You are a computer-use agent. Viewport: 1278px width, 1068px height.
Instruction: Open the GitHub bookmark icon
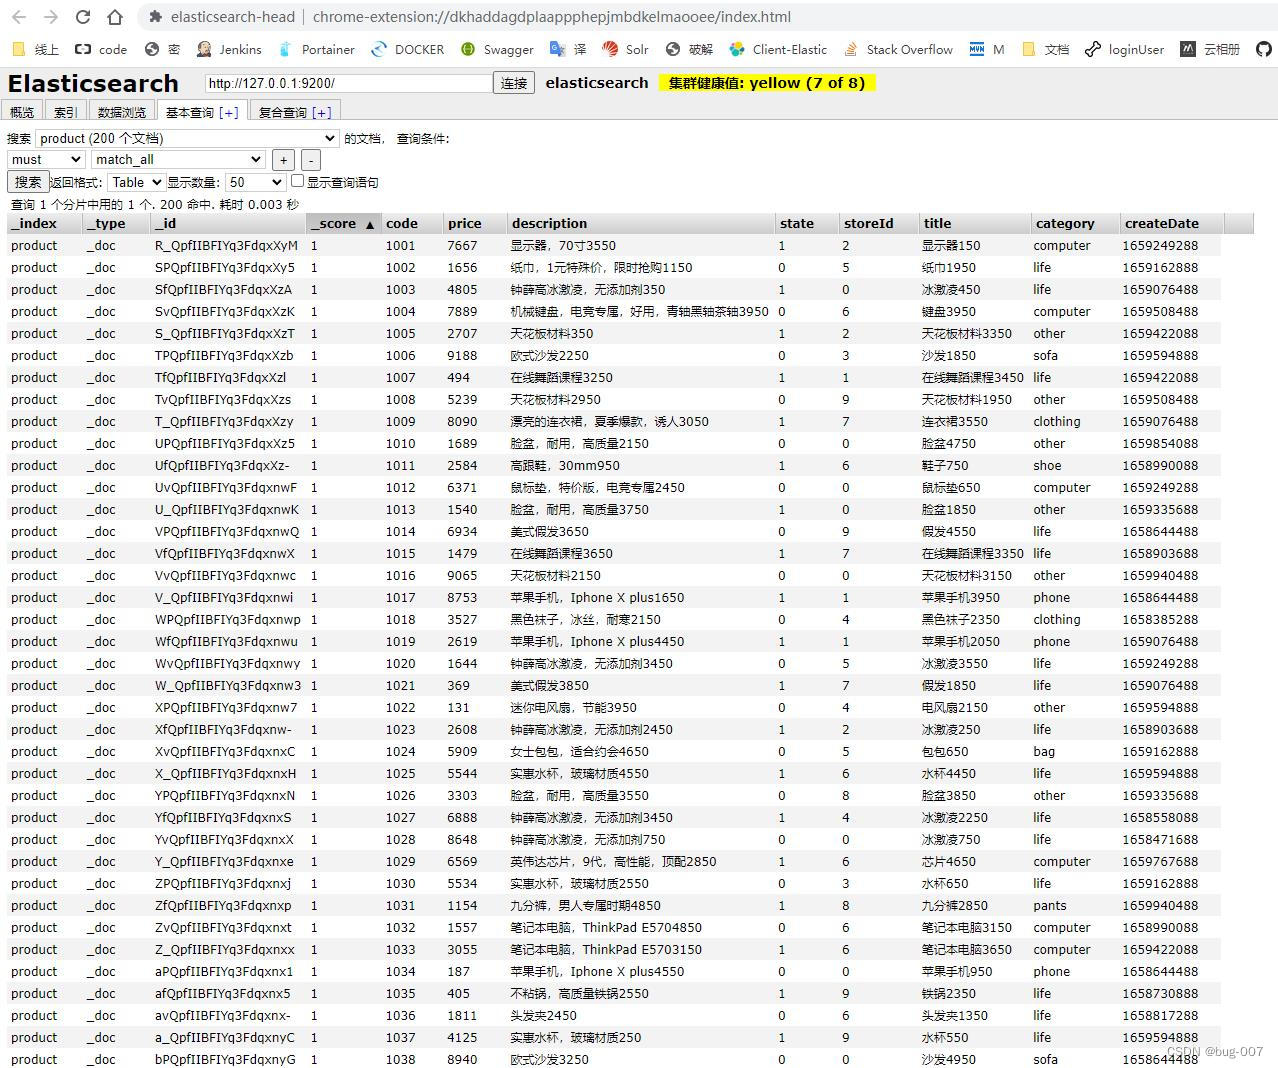(1264, 49)
